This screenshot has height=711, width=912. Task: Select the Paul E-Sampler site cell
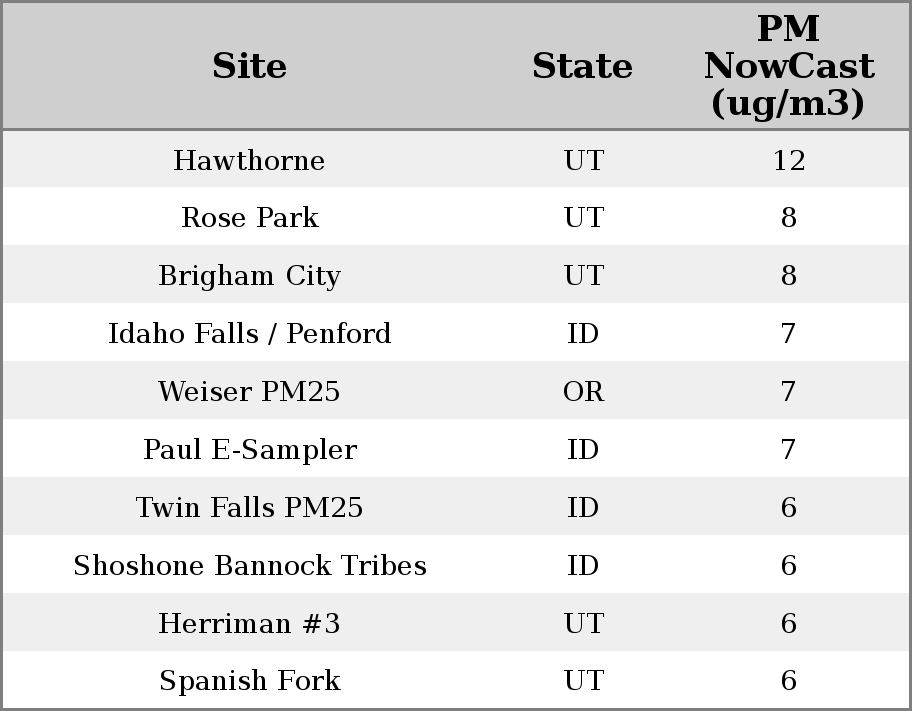(249, 450)
